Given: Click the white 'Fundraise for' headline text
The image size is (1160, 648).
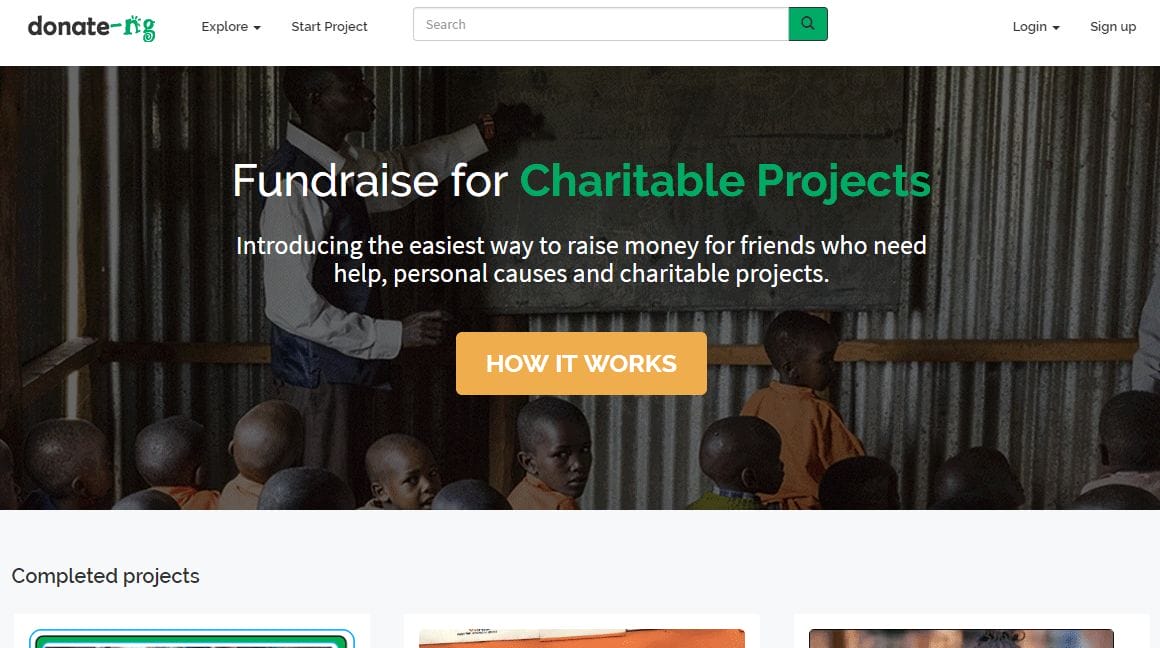Looking at the screenshot, I should point(370,181).
